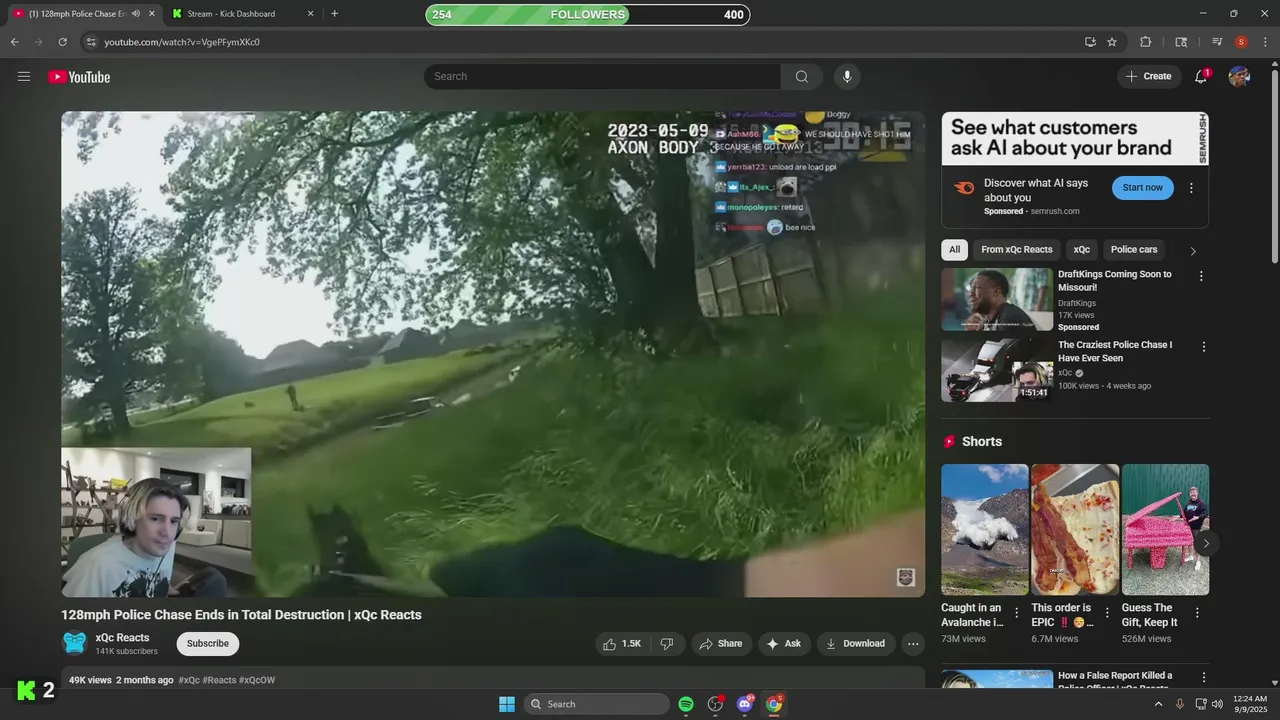Show hidden system tray icons chevron
This screenshot has width=1280, height=720.
click(1159, 704)
